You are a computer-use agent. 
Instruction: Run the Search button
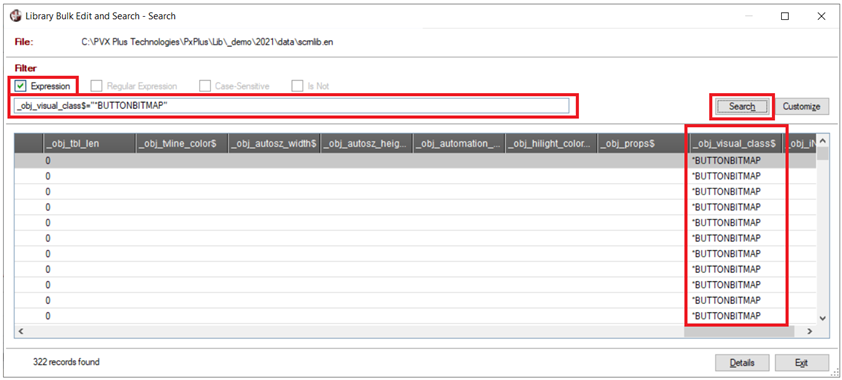(742, 106)
